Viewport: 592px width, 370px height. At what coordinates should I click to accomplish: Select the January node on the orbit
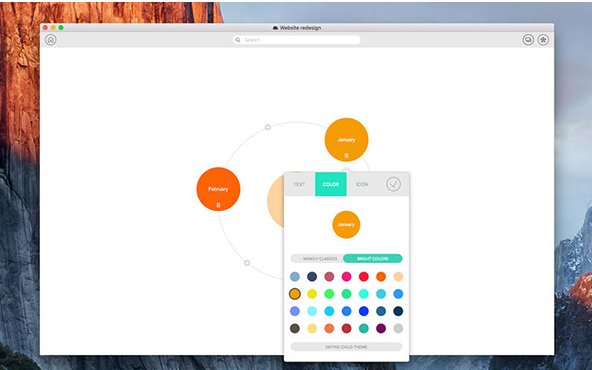coord(346,140)
